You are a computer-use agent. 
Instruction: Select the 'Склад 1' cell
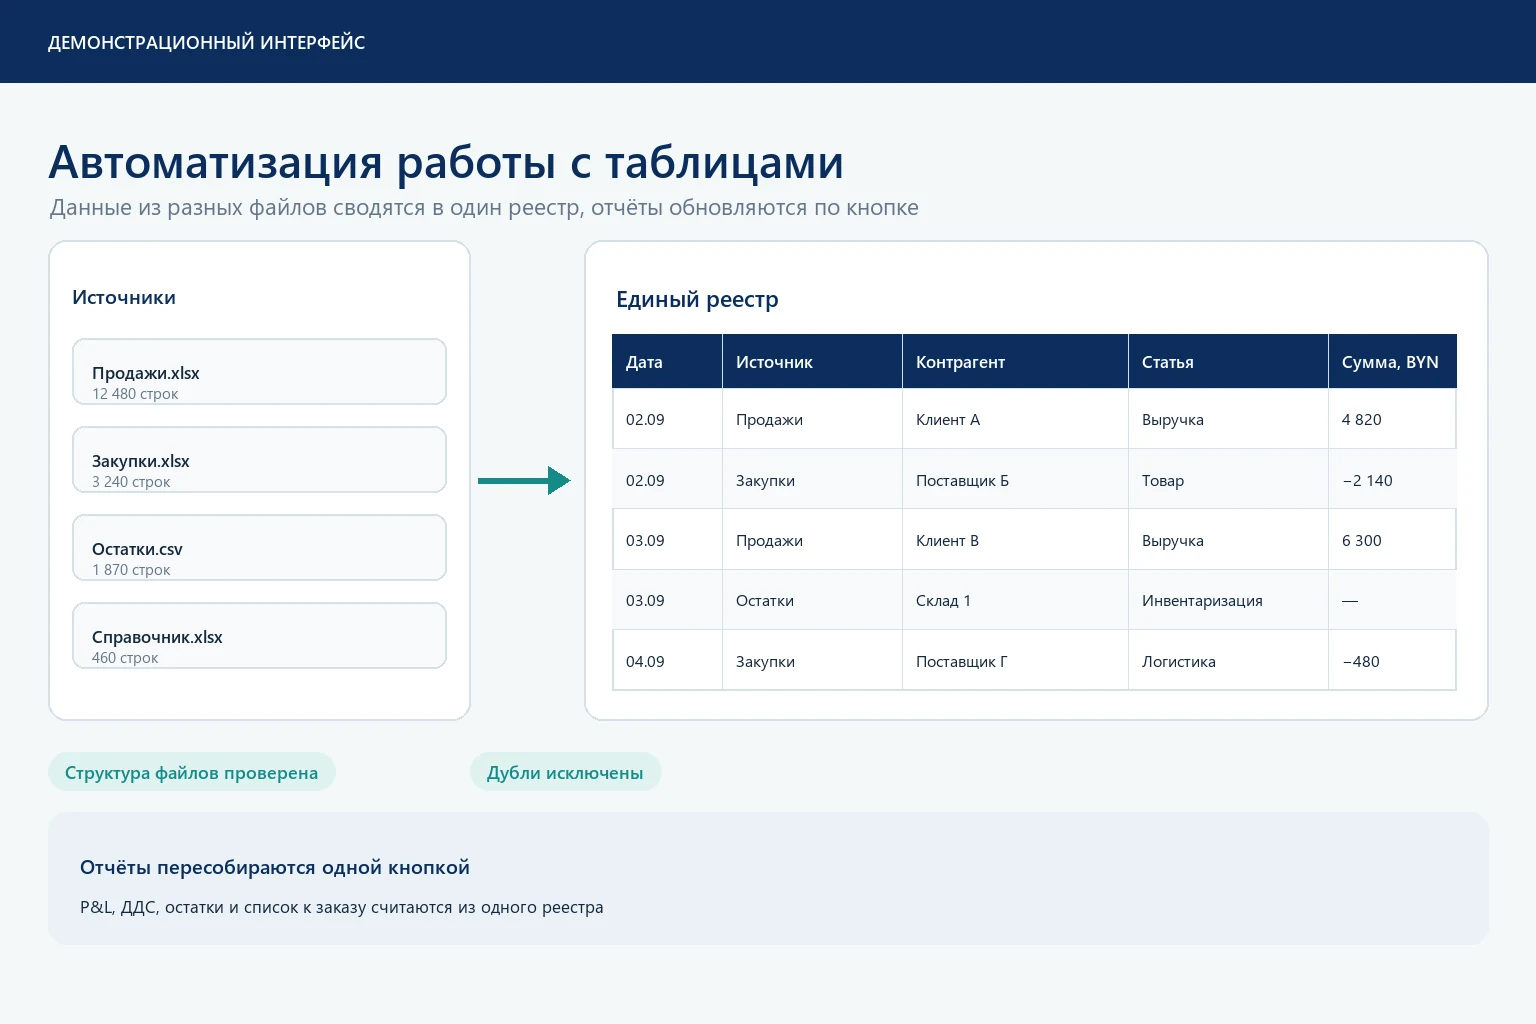click(x=1015, y=600)
